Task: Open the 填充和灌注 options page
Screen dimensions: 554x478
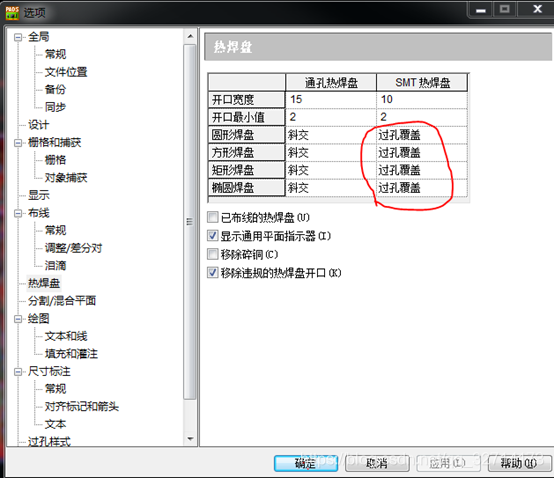Action: click(x=71, y=354)
